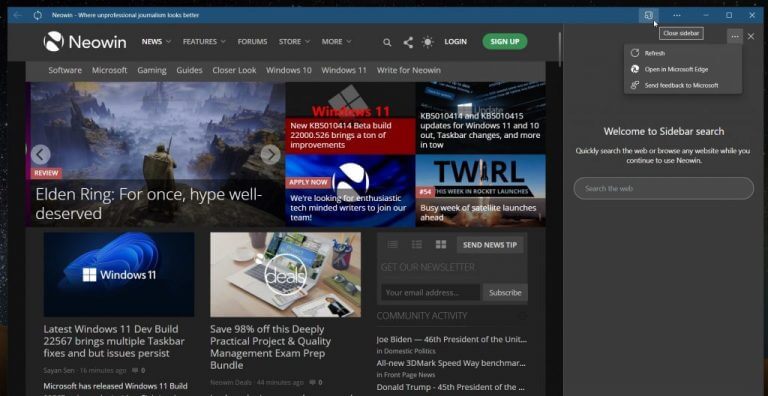Advance carousel with the right arrow
Viewport: 768px width, 396px height.
tap(270, 154)
